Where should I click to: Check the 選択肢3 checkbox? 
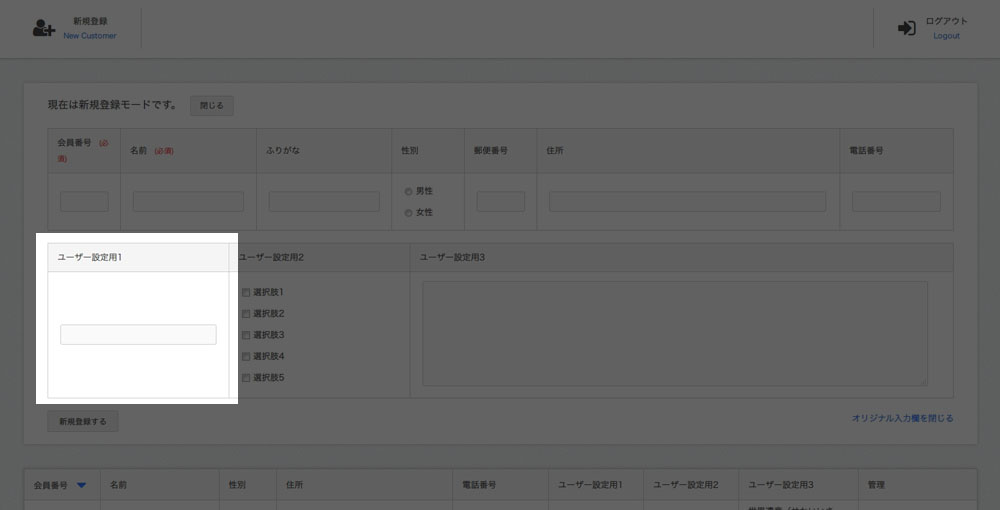click(x=246, y=335)
